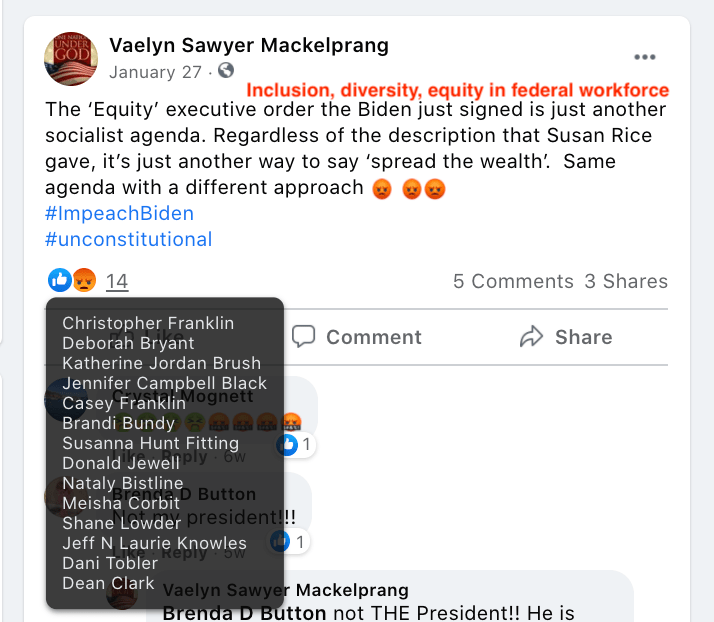Viewport: 714px width, 622px height.
Task: Click the like count badge beside the emoji comment
Action: point(295,444)
